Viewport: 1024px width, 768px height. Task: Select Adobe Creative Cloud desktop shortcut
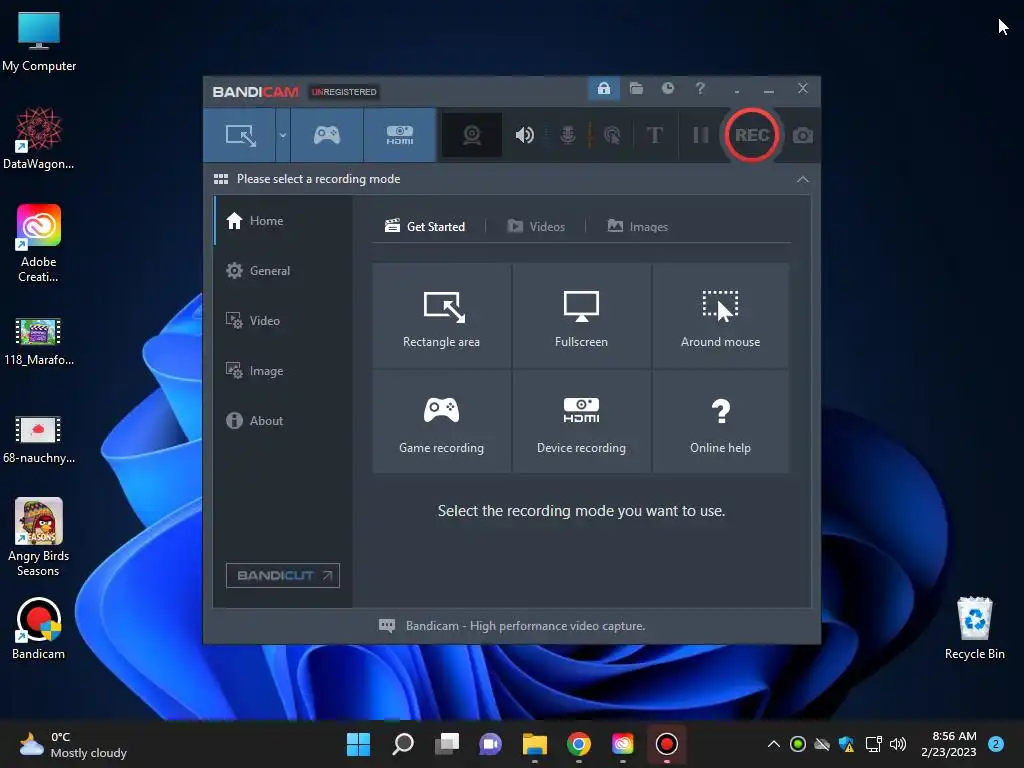pos(39,243)
